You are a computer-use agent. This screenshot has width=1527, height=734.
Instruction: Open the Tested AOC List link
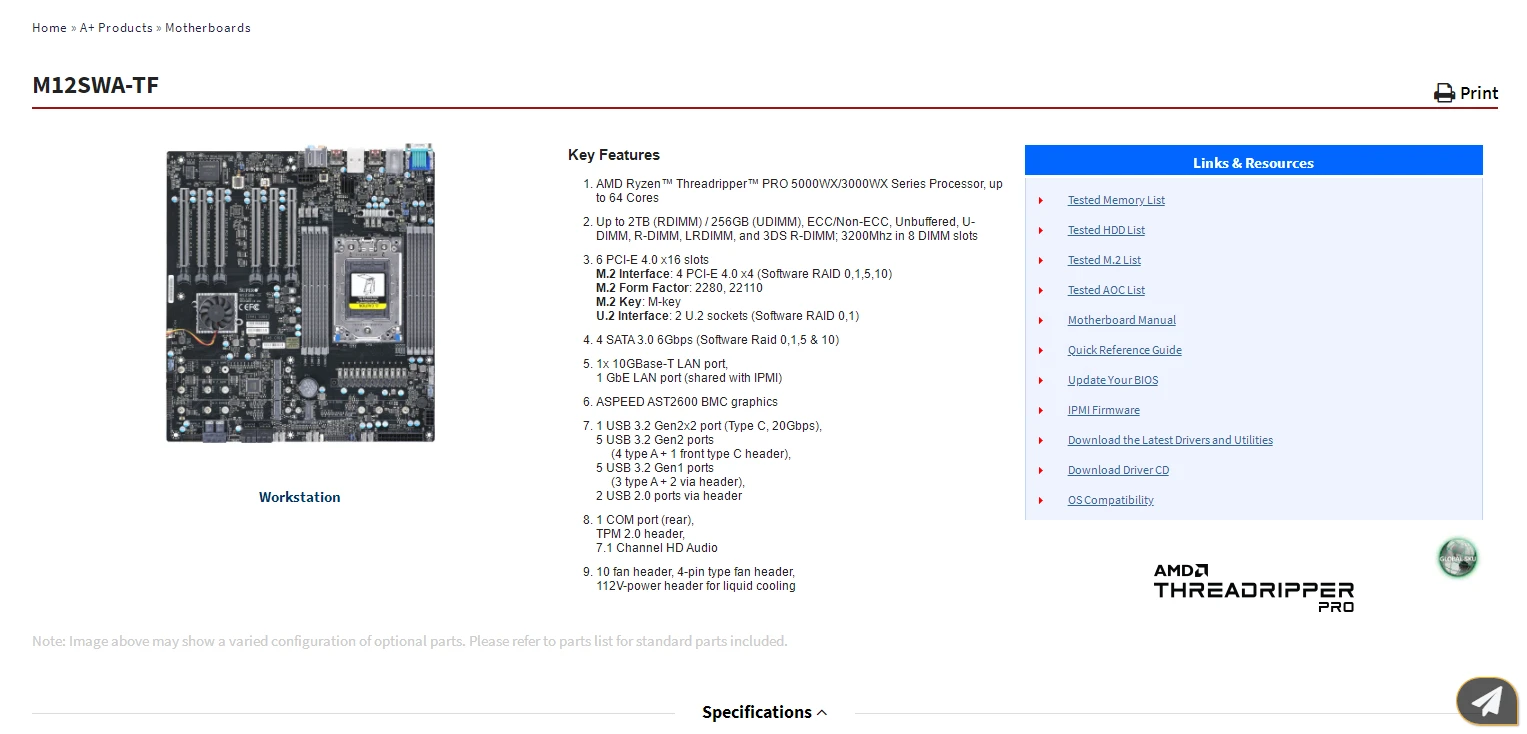pos(1106,290)
